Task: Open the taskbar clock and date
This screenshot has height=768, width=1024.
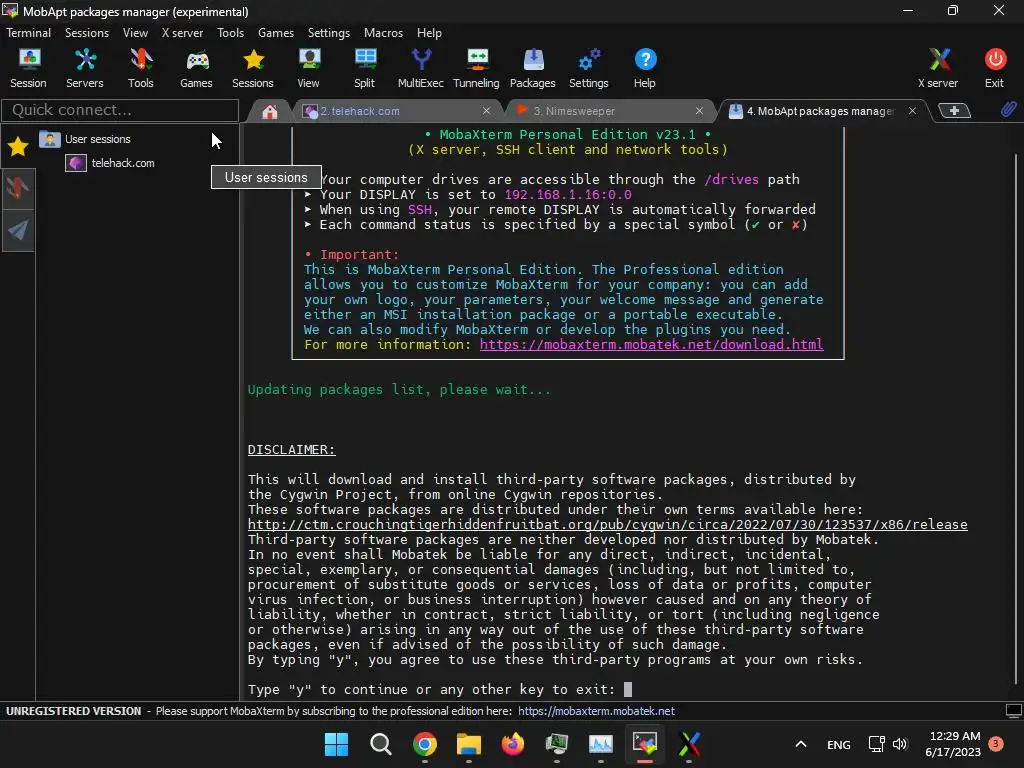Action: click(953, 744)
